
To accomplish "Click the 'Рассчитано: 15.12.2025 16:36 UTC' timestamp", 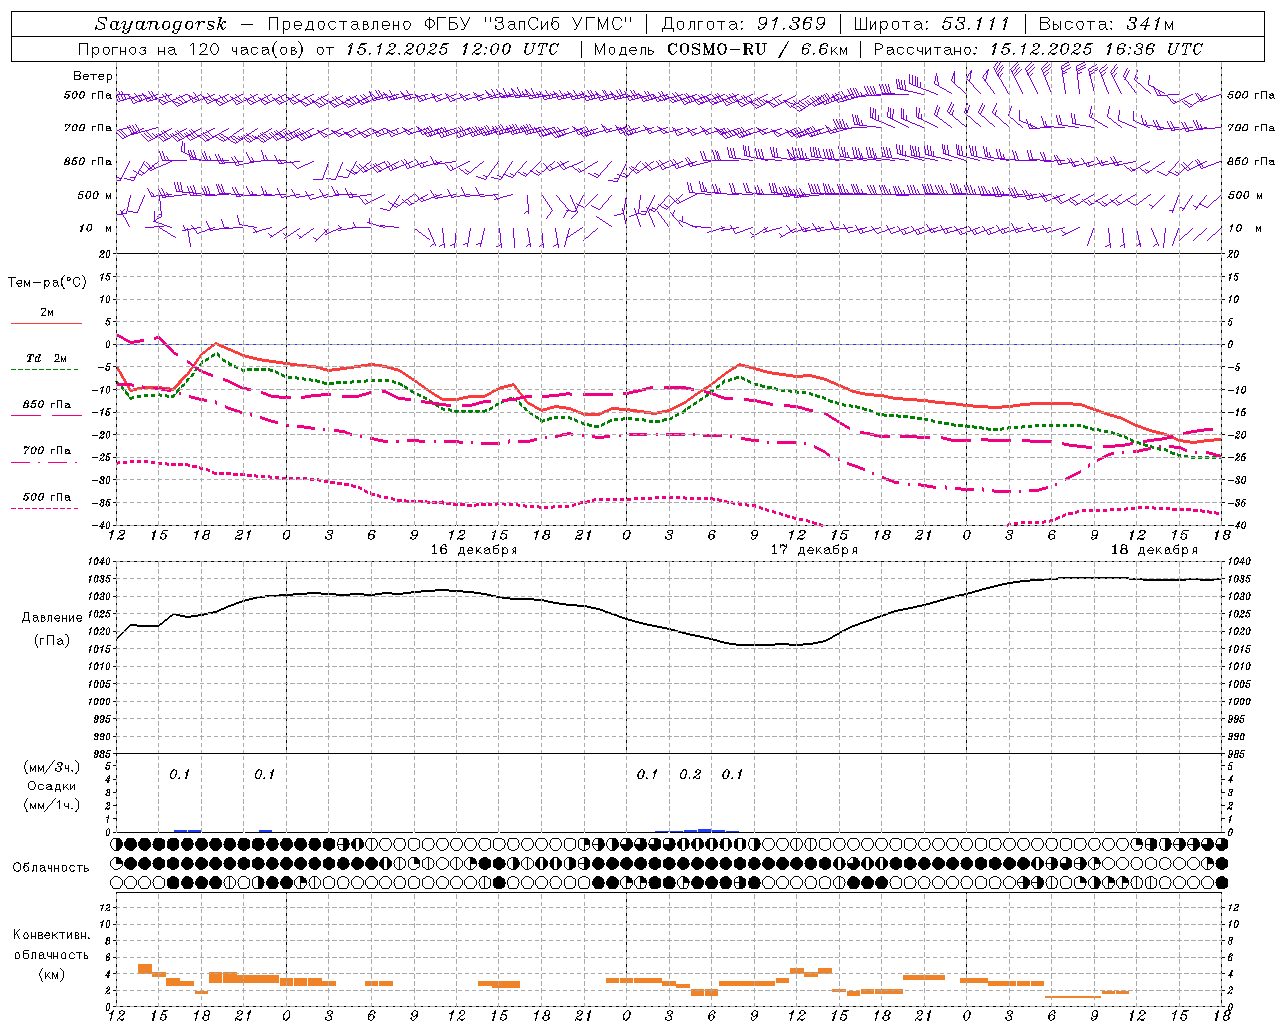I will point(1038,49).
